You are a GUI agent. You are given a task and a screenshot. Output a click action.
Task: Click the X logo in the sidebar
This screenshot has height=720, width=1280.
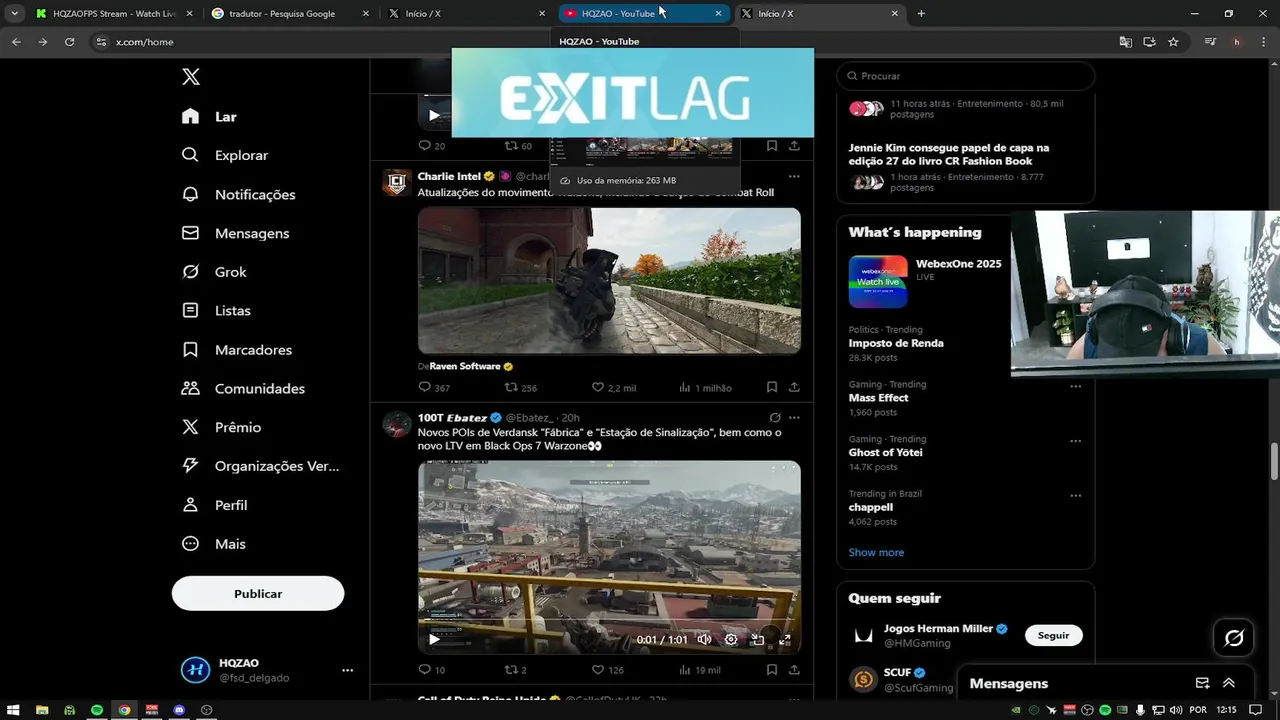point(191,77)
